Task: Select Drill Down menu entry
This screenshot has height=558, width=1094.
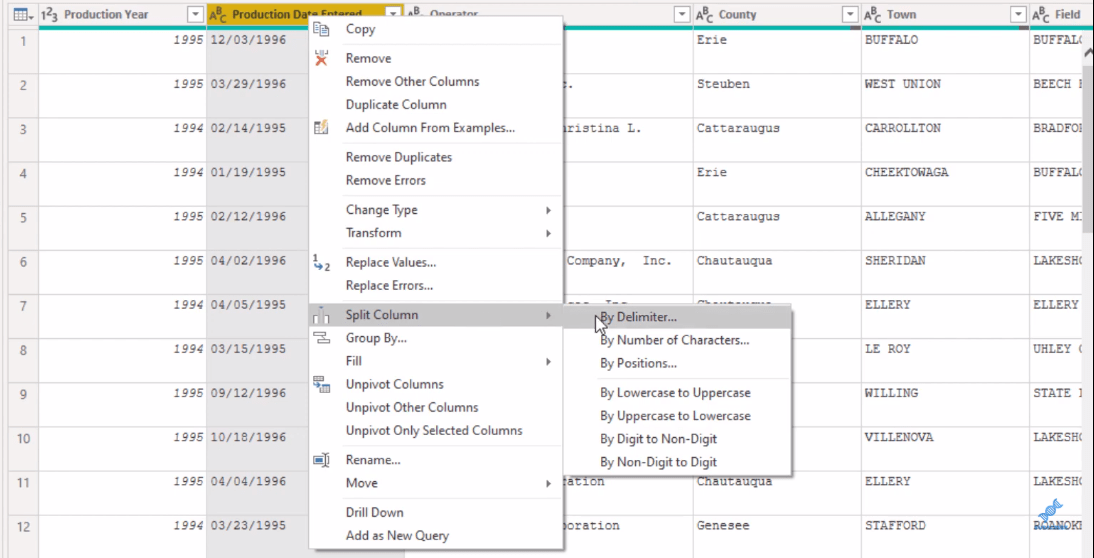Action: (437, 512)
